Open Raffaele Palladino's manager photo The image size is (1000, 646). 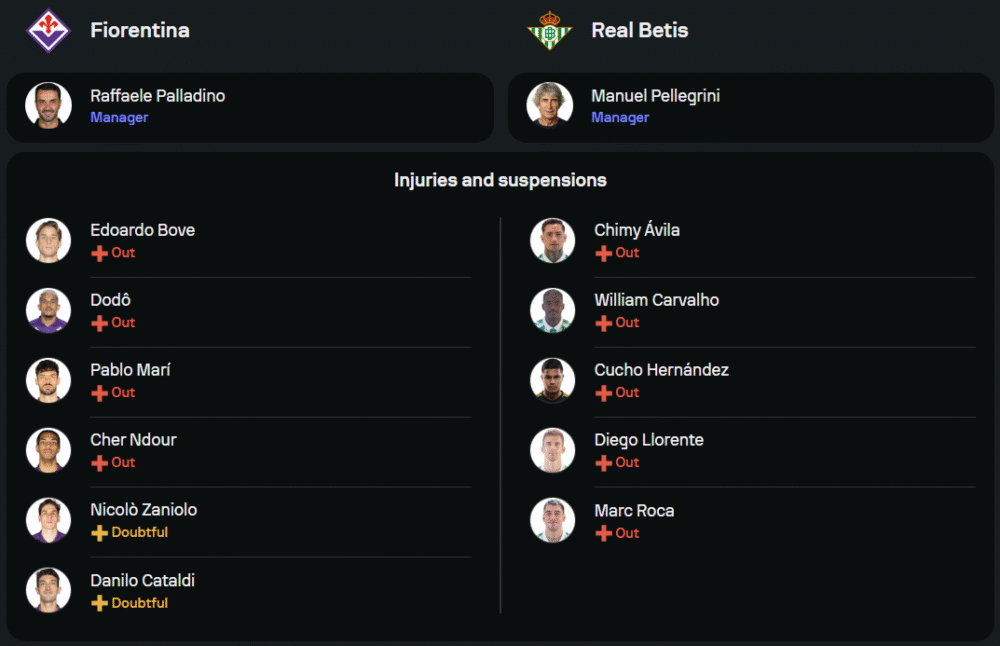pyautogui.click(x=48, y=106)
